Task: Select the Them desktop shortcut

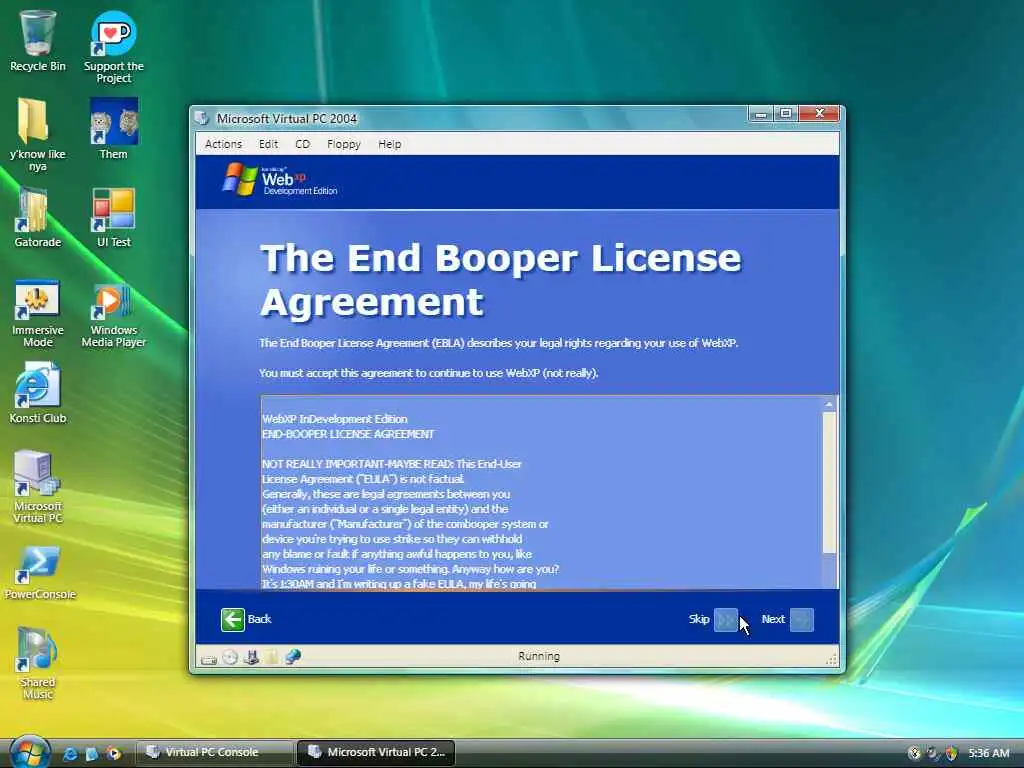Action: (x=114, y=129)
